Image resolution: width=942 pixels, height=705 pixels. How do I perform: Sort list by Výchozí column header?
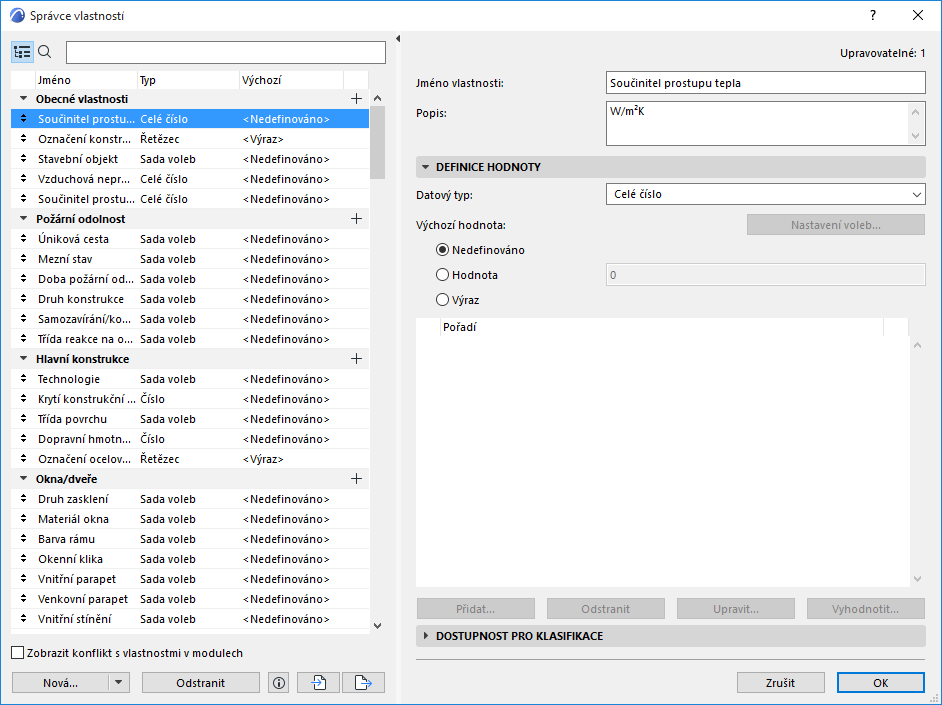[x=291, y=80]
